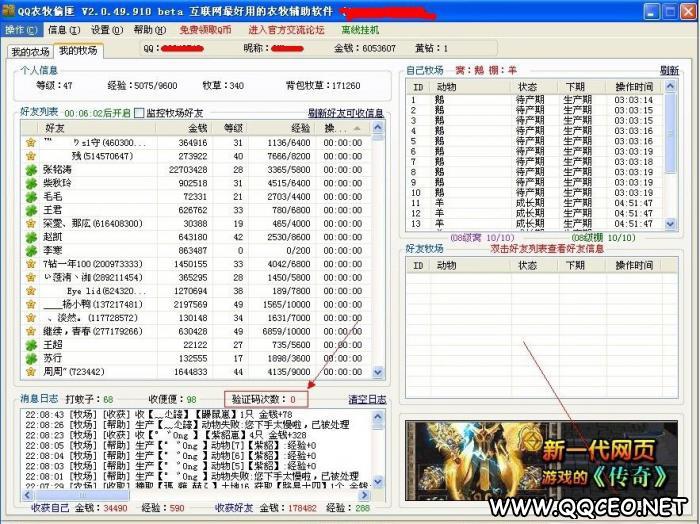Click the clover icon beside 王君
Screen dimensions: 700x524
click(x=31, y=210)
